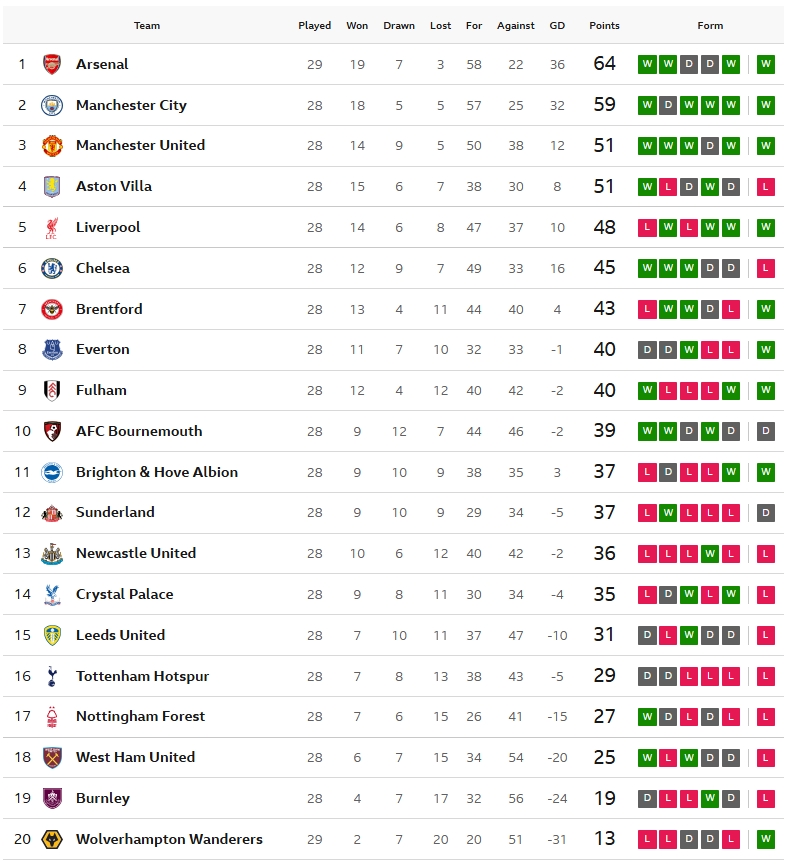788x864 pixels.
Task: Click the Arsenal club crest icon
Action: [52, 64]
